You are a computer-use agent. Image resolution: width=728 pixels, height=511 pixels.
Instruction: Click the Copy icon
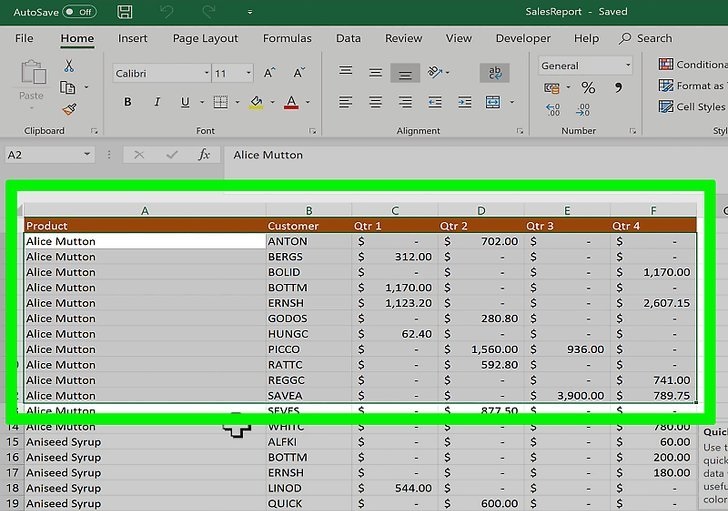click(68, 87)
